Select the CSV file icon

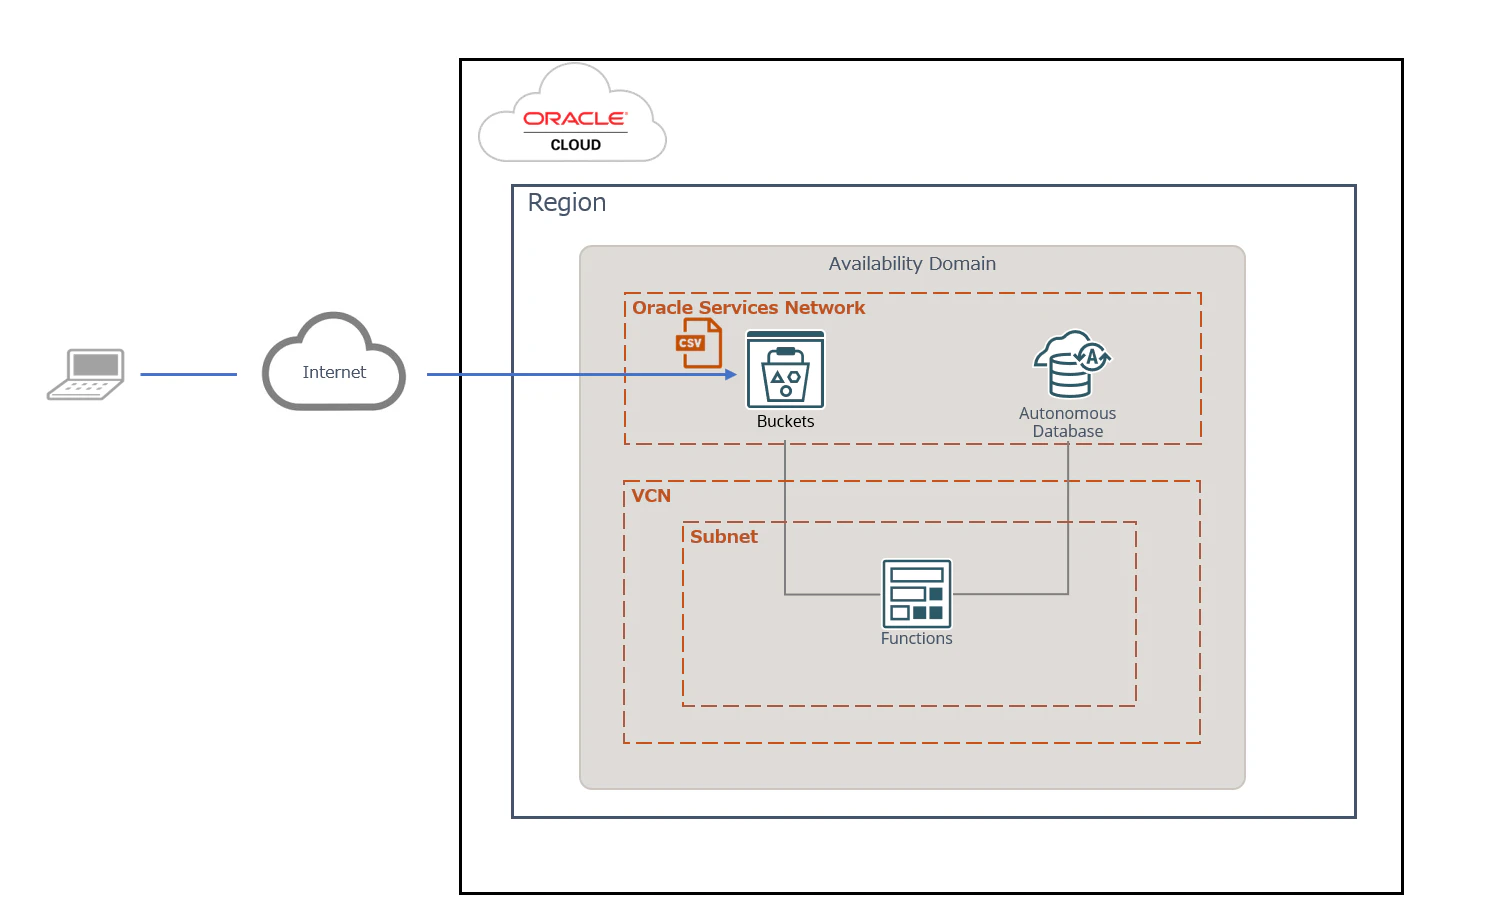(x=698, y=343)
